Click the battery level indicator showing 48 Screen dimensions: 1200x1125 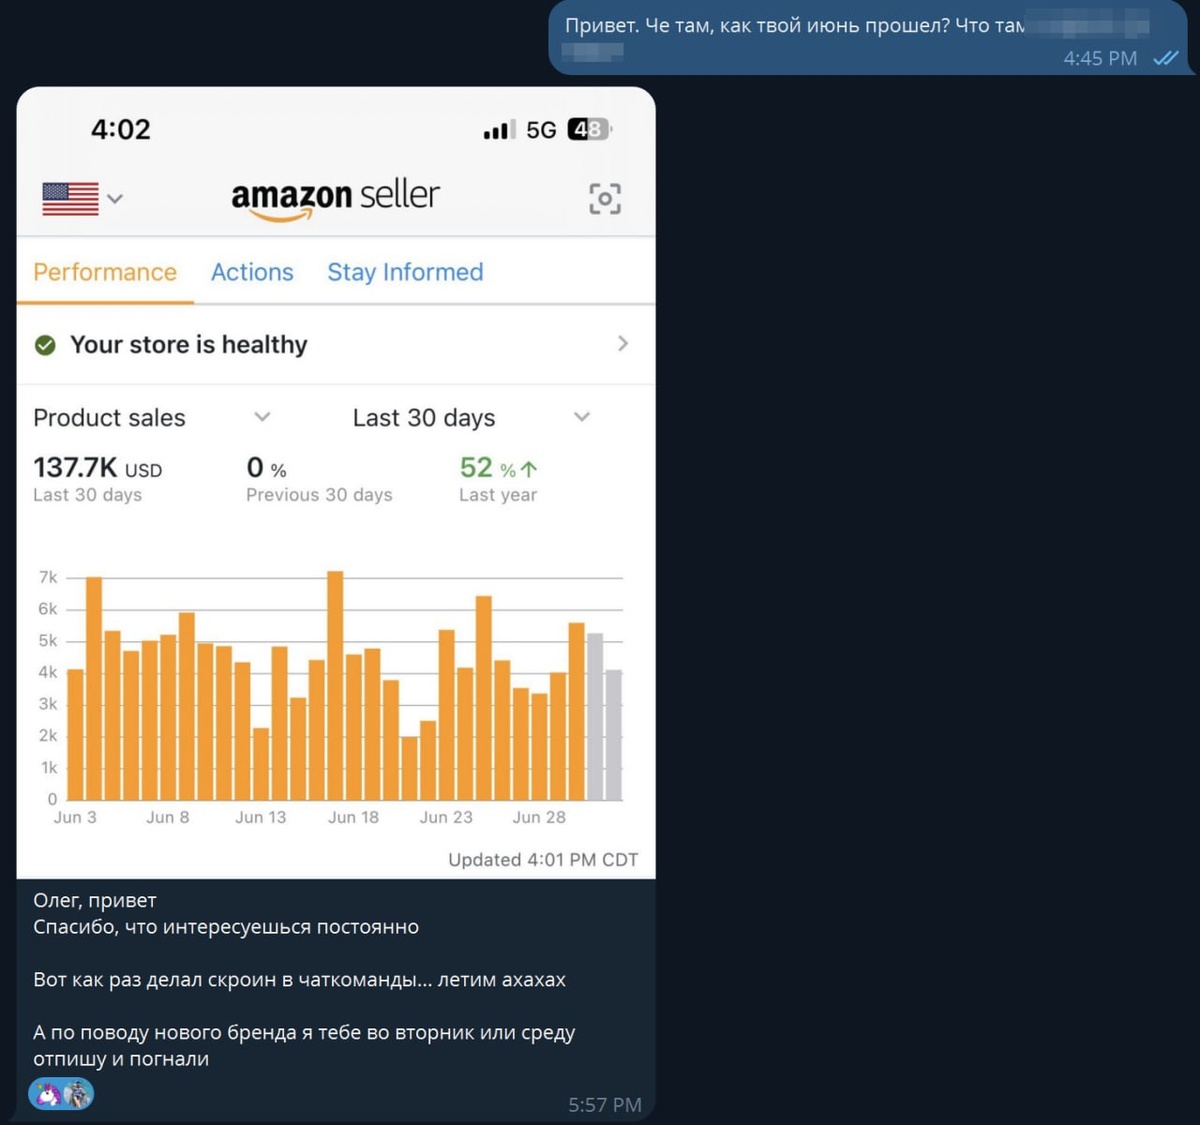(x=589, y=129)
